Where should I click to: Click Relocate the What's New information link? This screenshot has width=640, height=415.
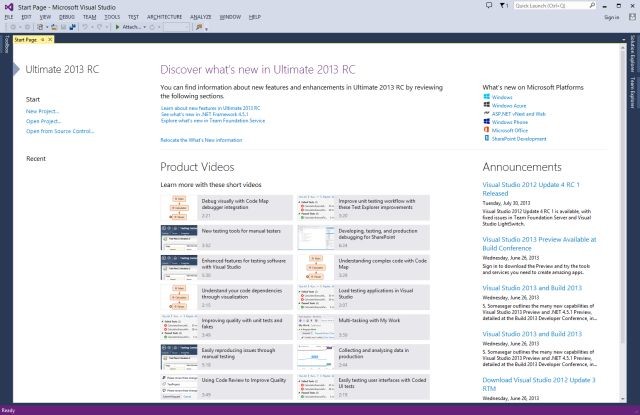pyautogui.click(x=201, y=140)
